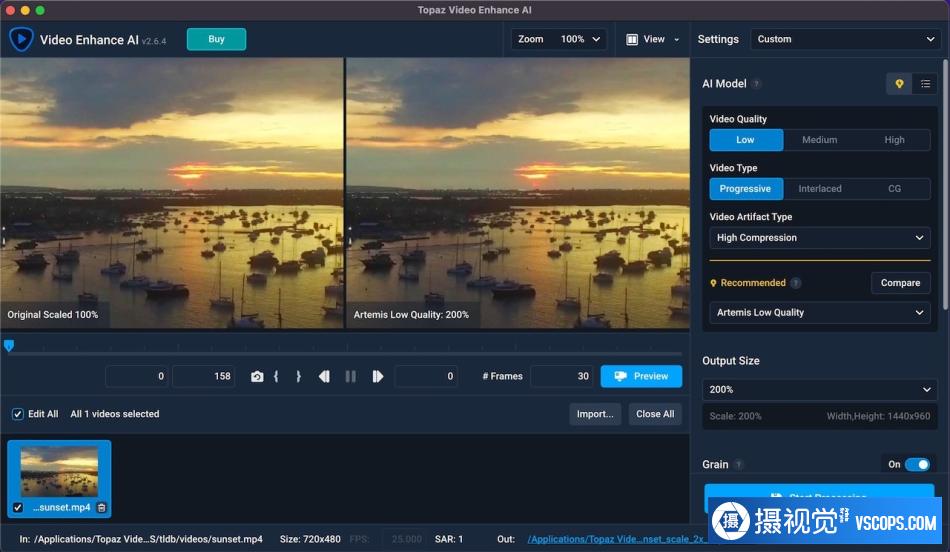Screen dimensions: 950x552
Task: Click the Buy button
Action: pyautogui.click(x=216, y=39)
